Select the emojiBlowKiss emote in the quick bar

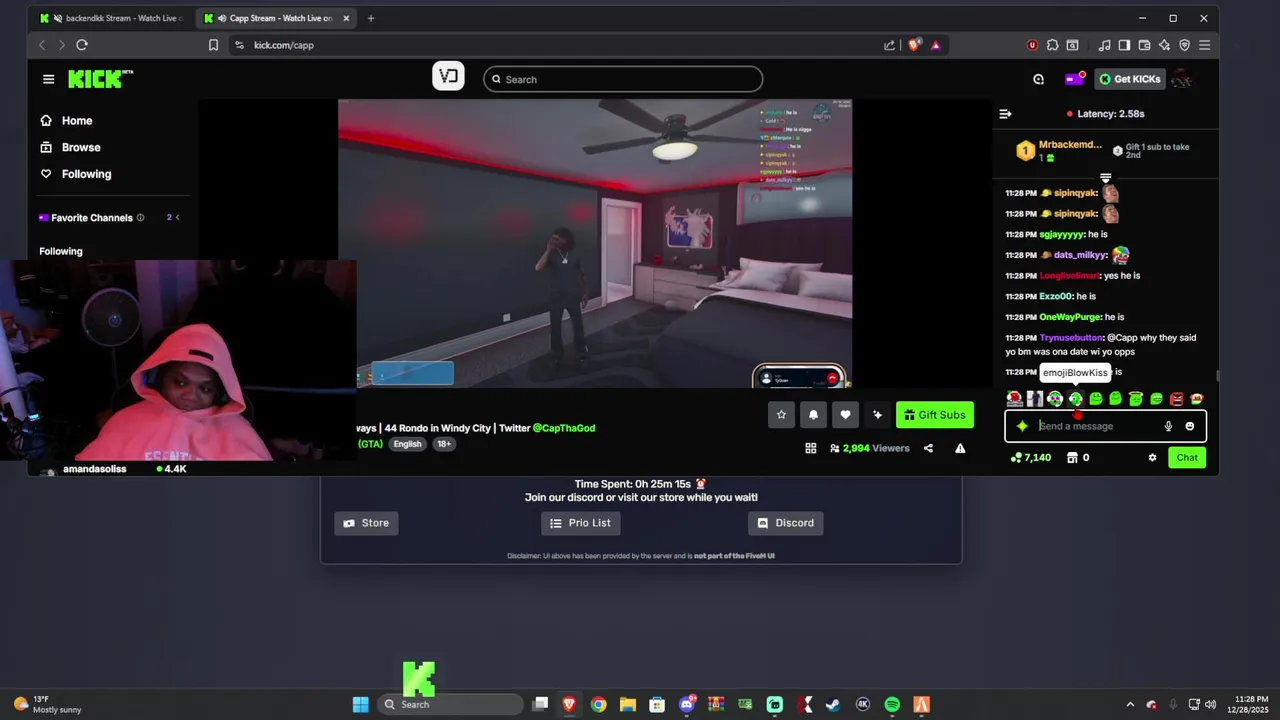[1076, 399]
